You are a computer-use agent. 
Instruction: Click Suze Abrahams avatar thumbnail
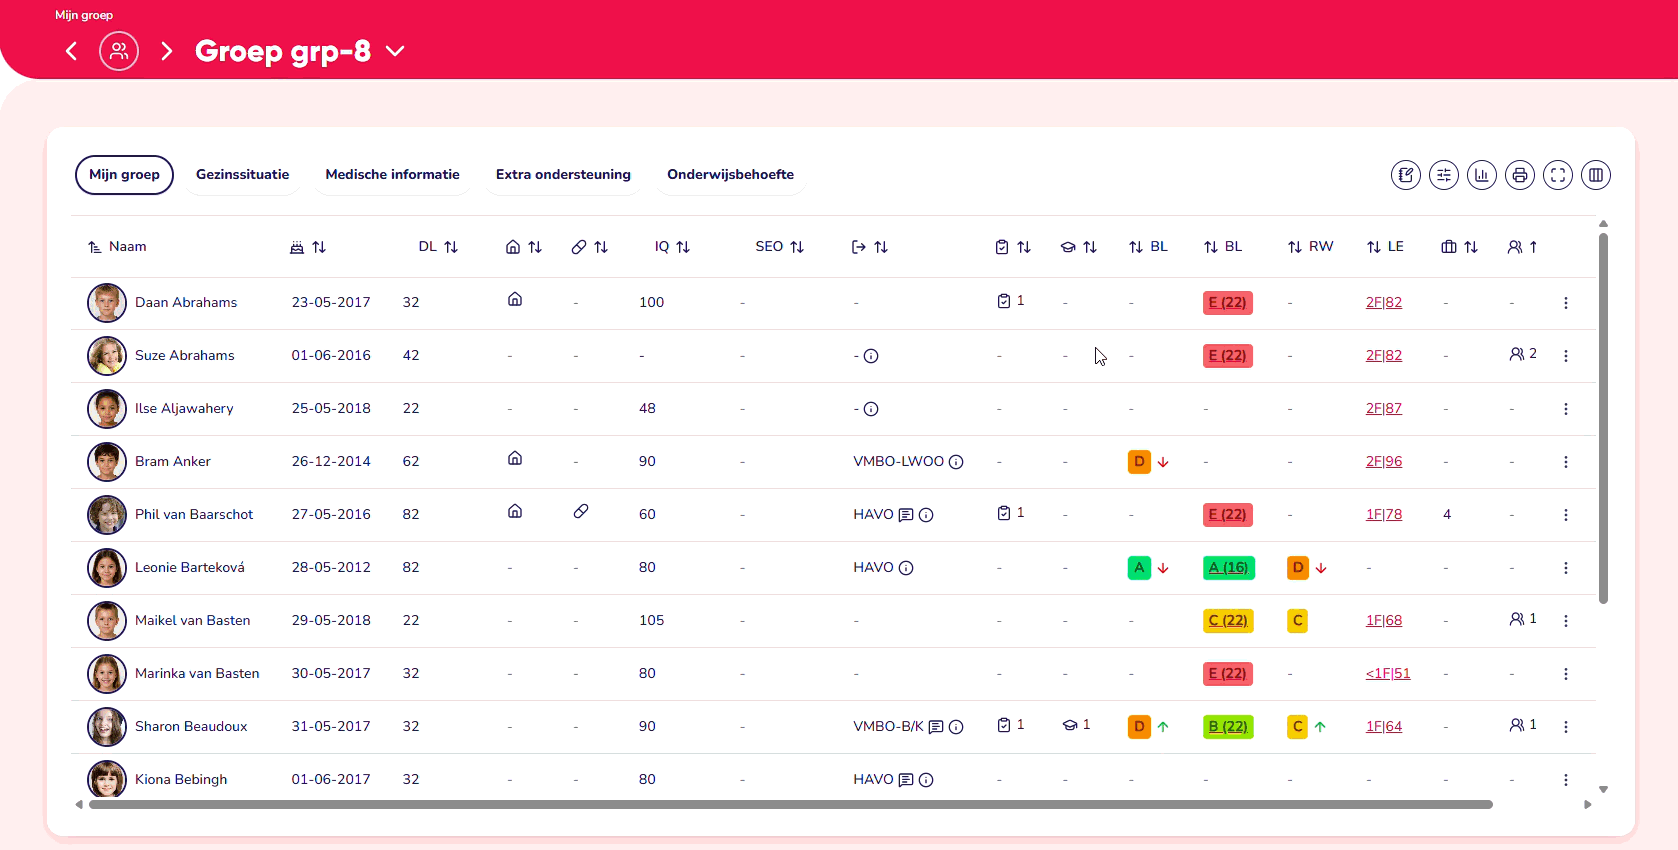107,356
